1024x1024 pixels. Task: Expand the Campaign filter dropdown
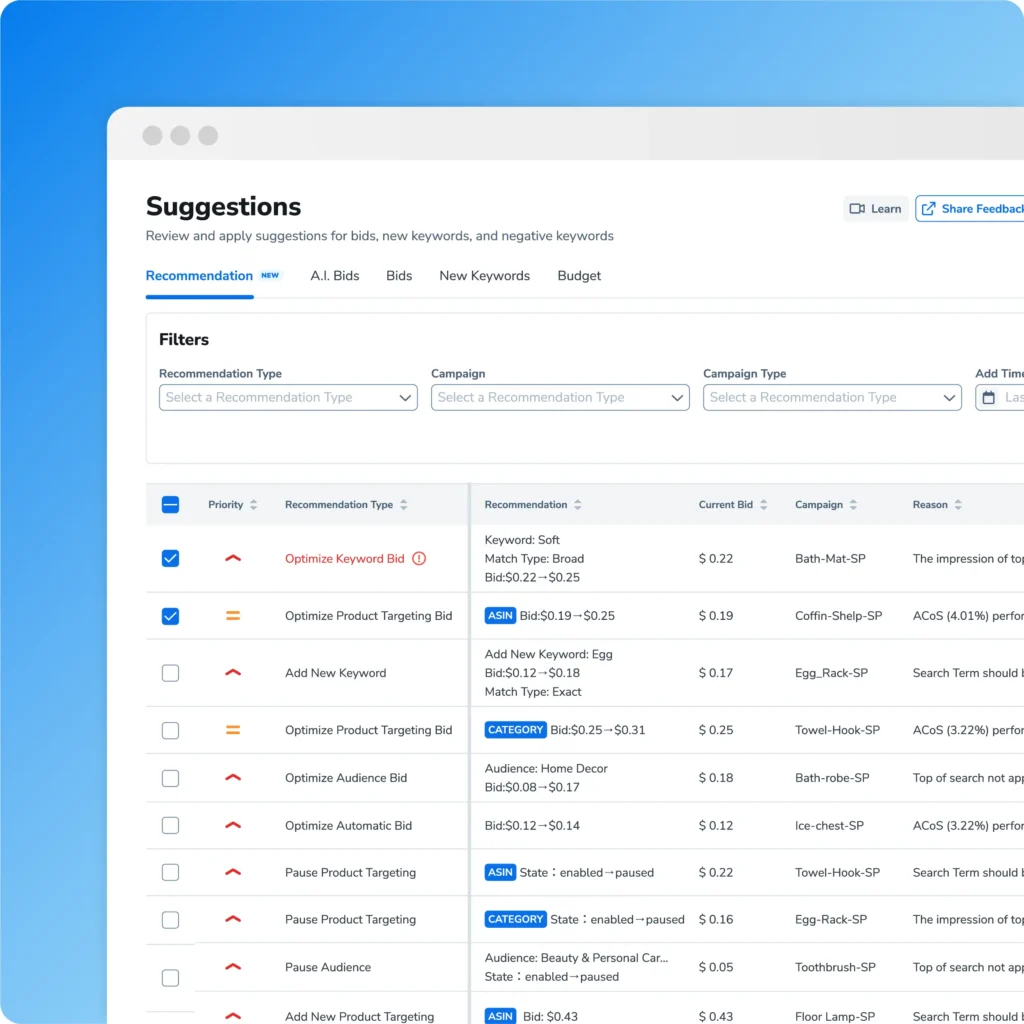point(560,398)
